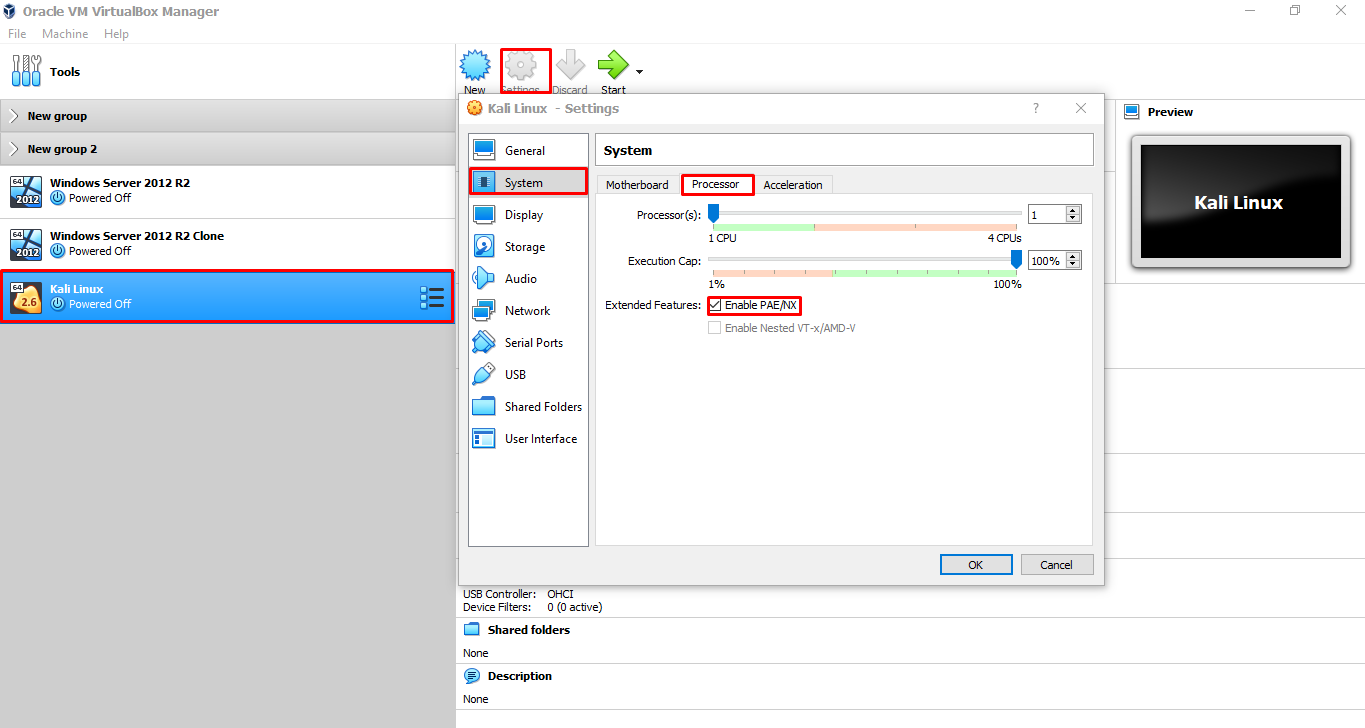Toggle the Enable PAE/NX checkbox

[714, 305]
